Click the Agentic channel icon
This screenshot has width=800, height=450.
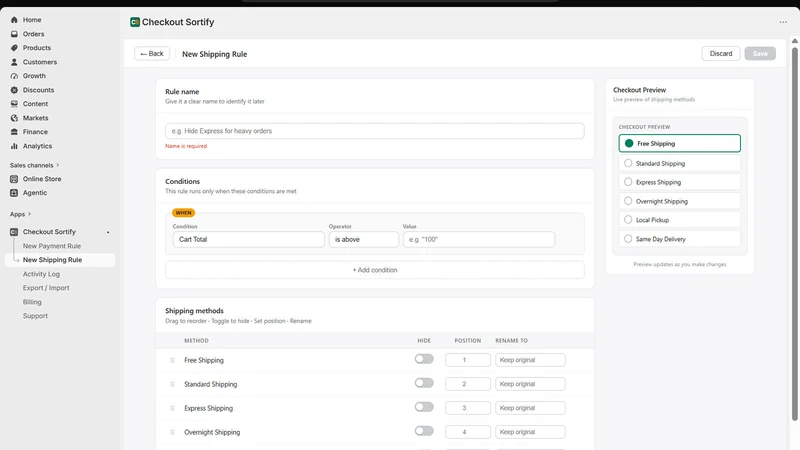(14, 193)
